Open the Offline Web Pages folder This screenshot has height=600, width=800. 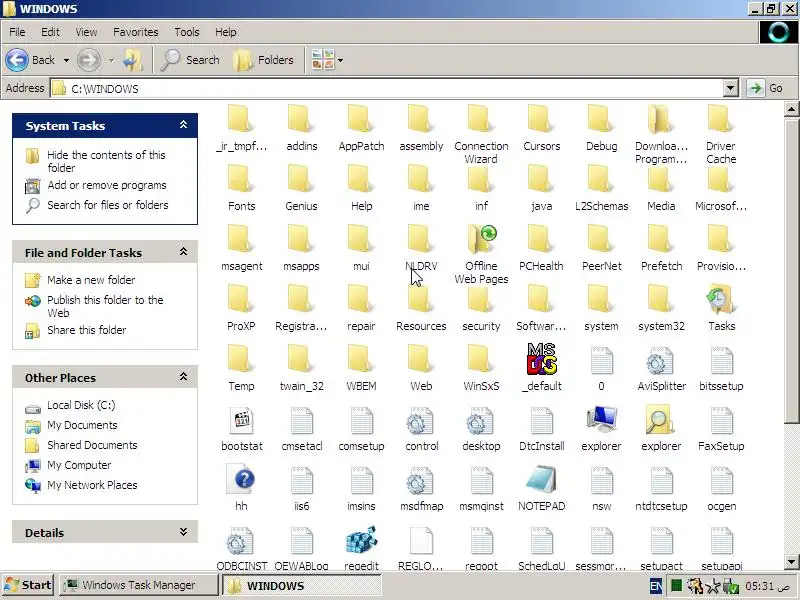pyautogui.click(x=481, y=240)
